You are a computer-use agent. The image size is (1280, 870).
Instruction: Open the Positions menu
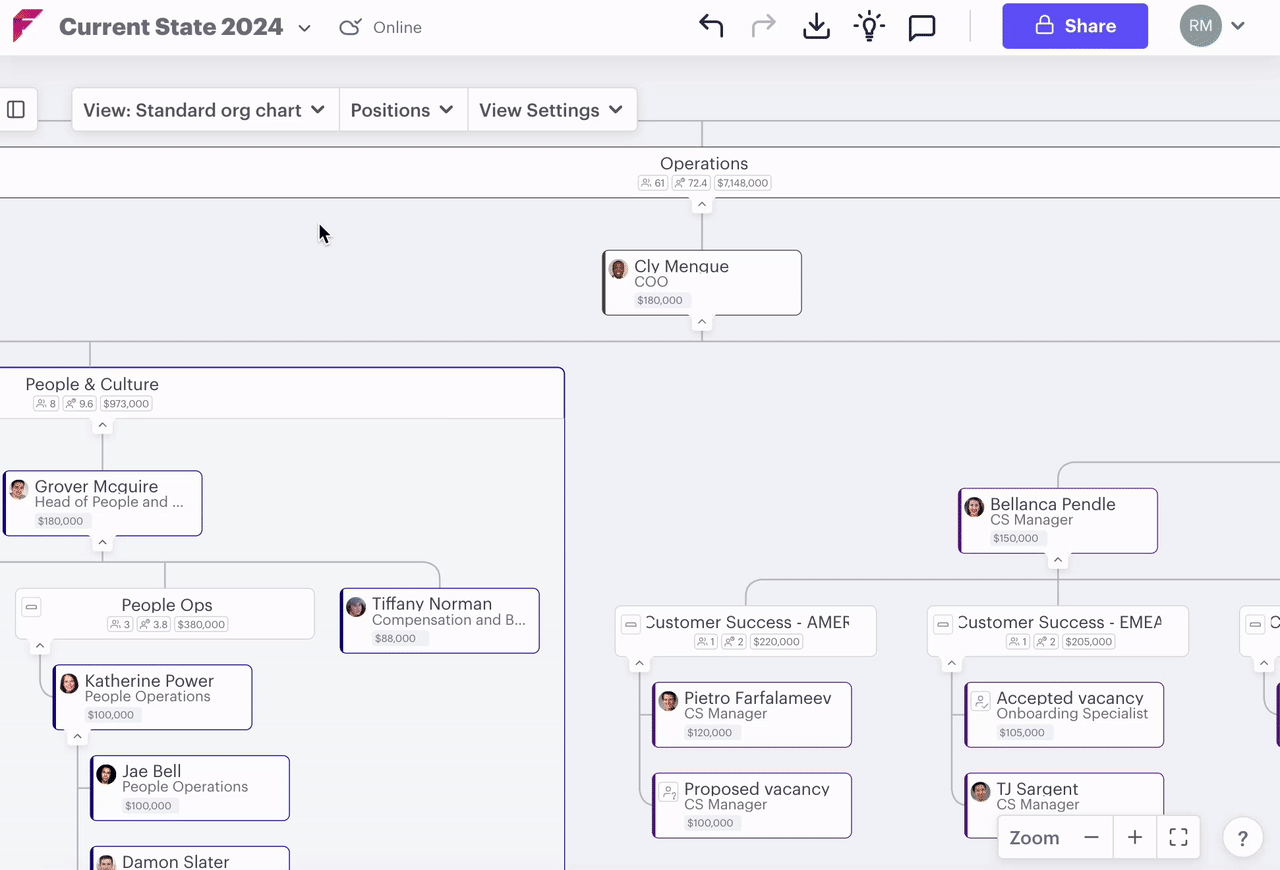(x=402, y=110)
